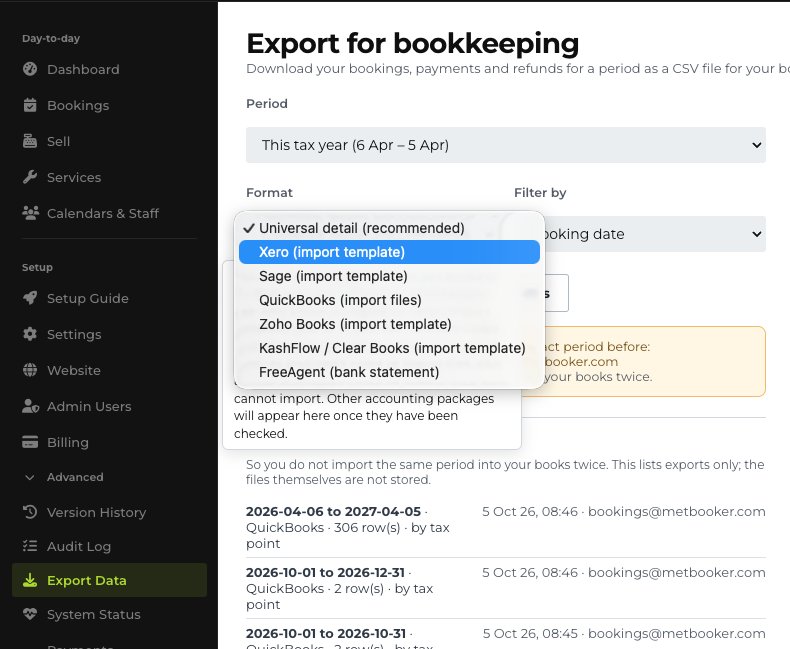This screenshot has width=790, height=649.
Task: Click the Bookings calendar icon
Action: click(30, 105)
